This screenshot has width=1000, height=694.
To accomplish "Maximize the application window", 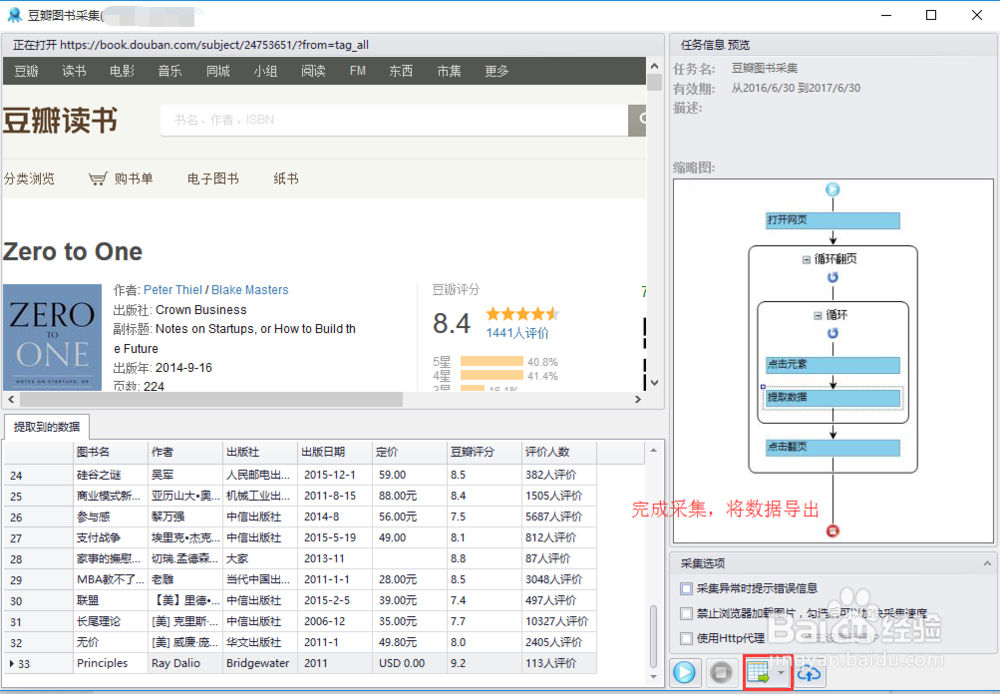I will point(931,15).
